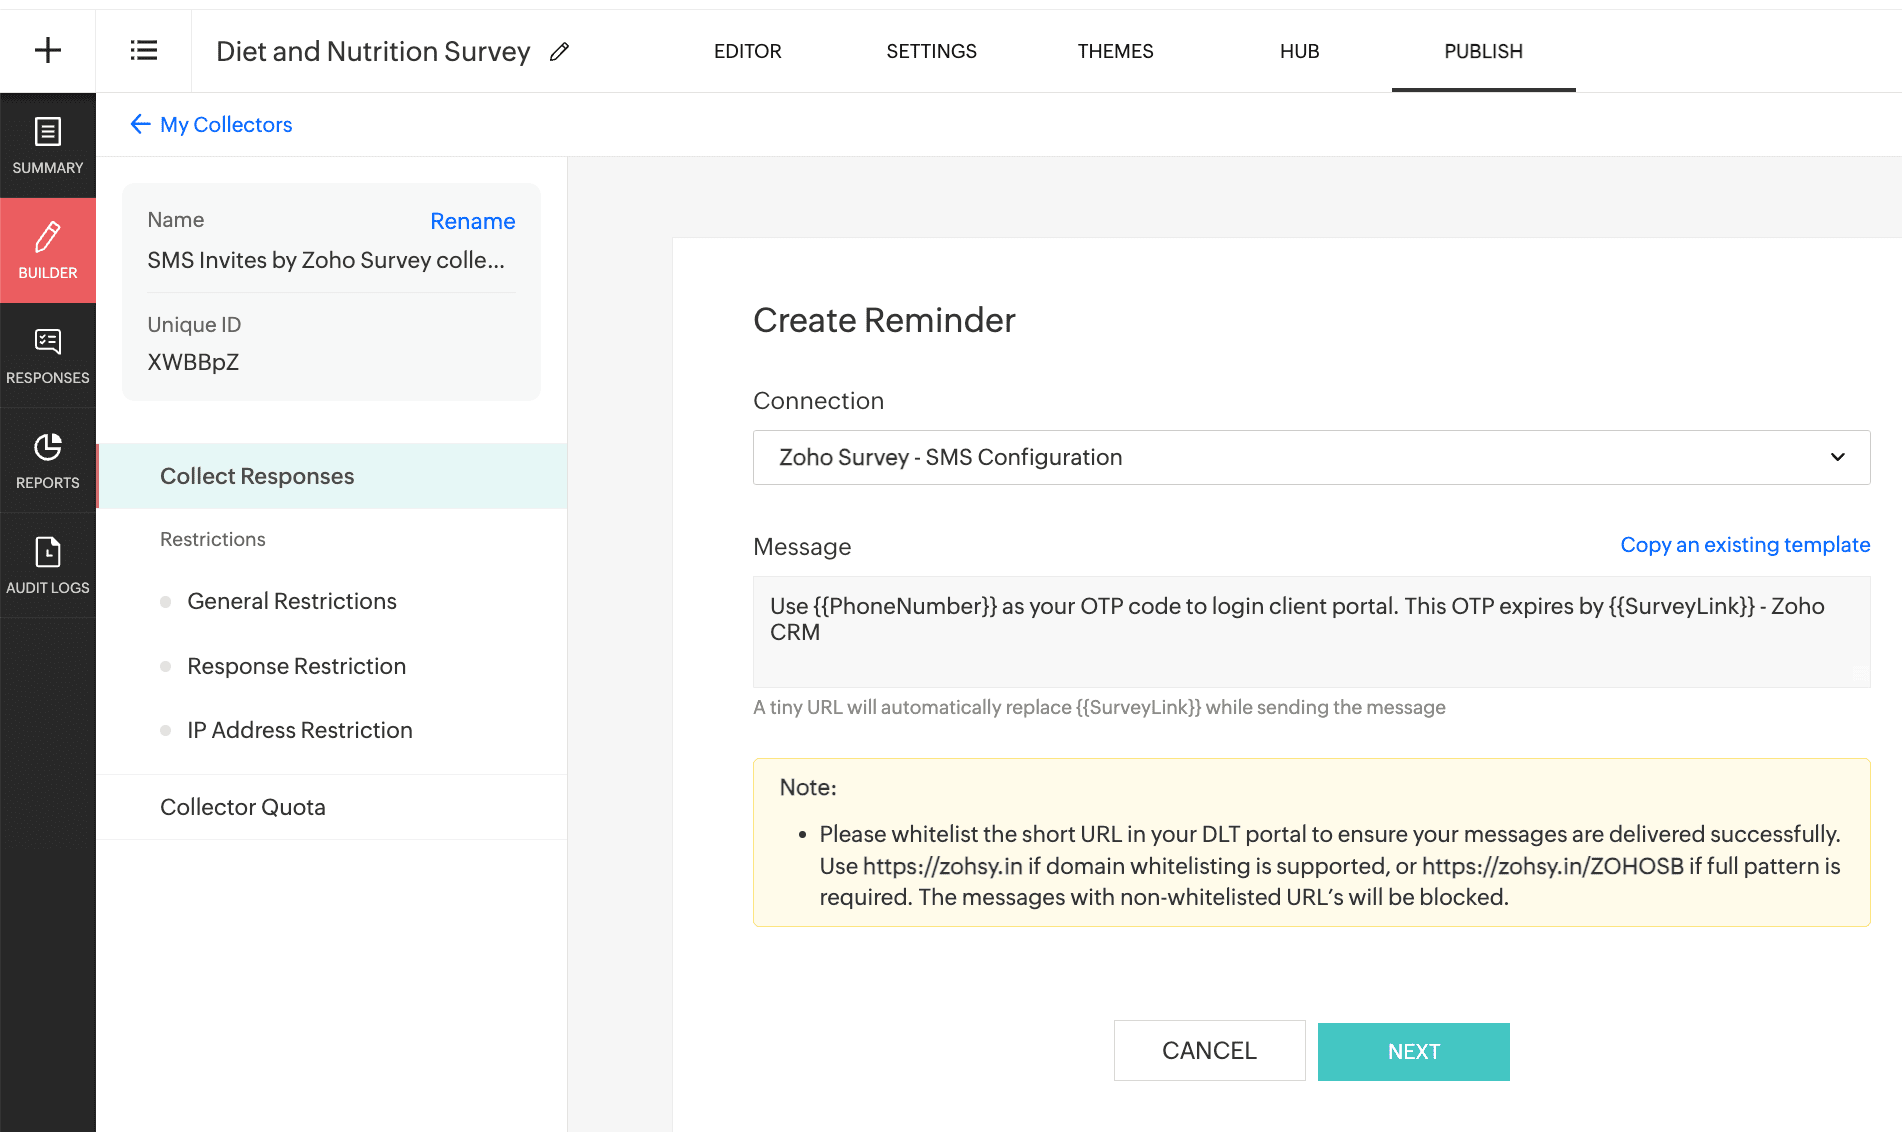Viewport: 1902px width, 1132px height.
Task: Select the Publish tab
Action: [x=1484, y=51]
